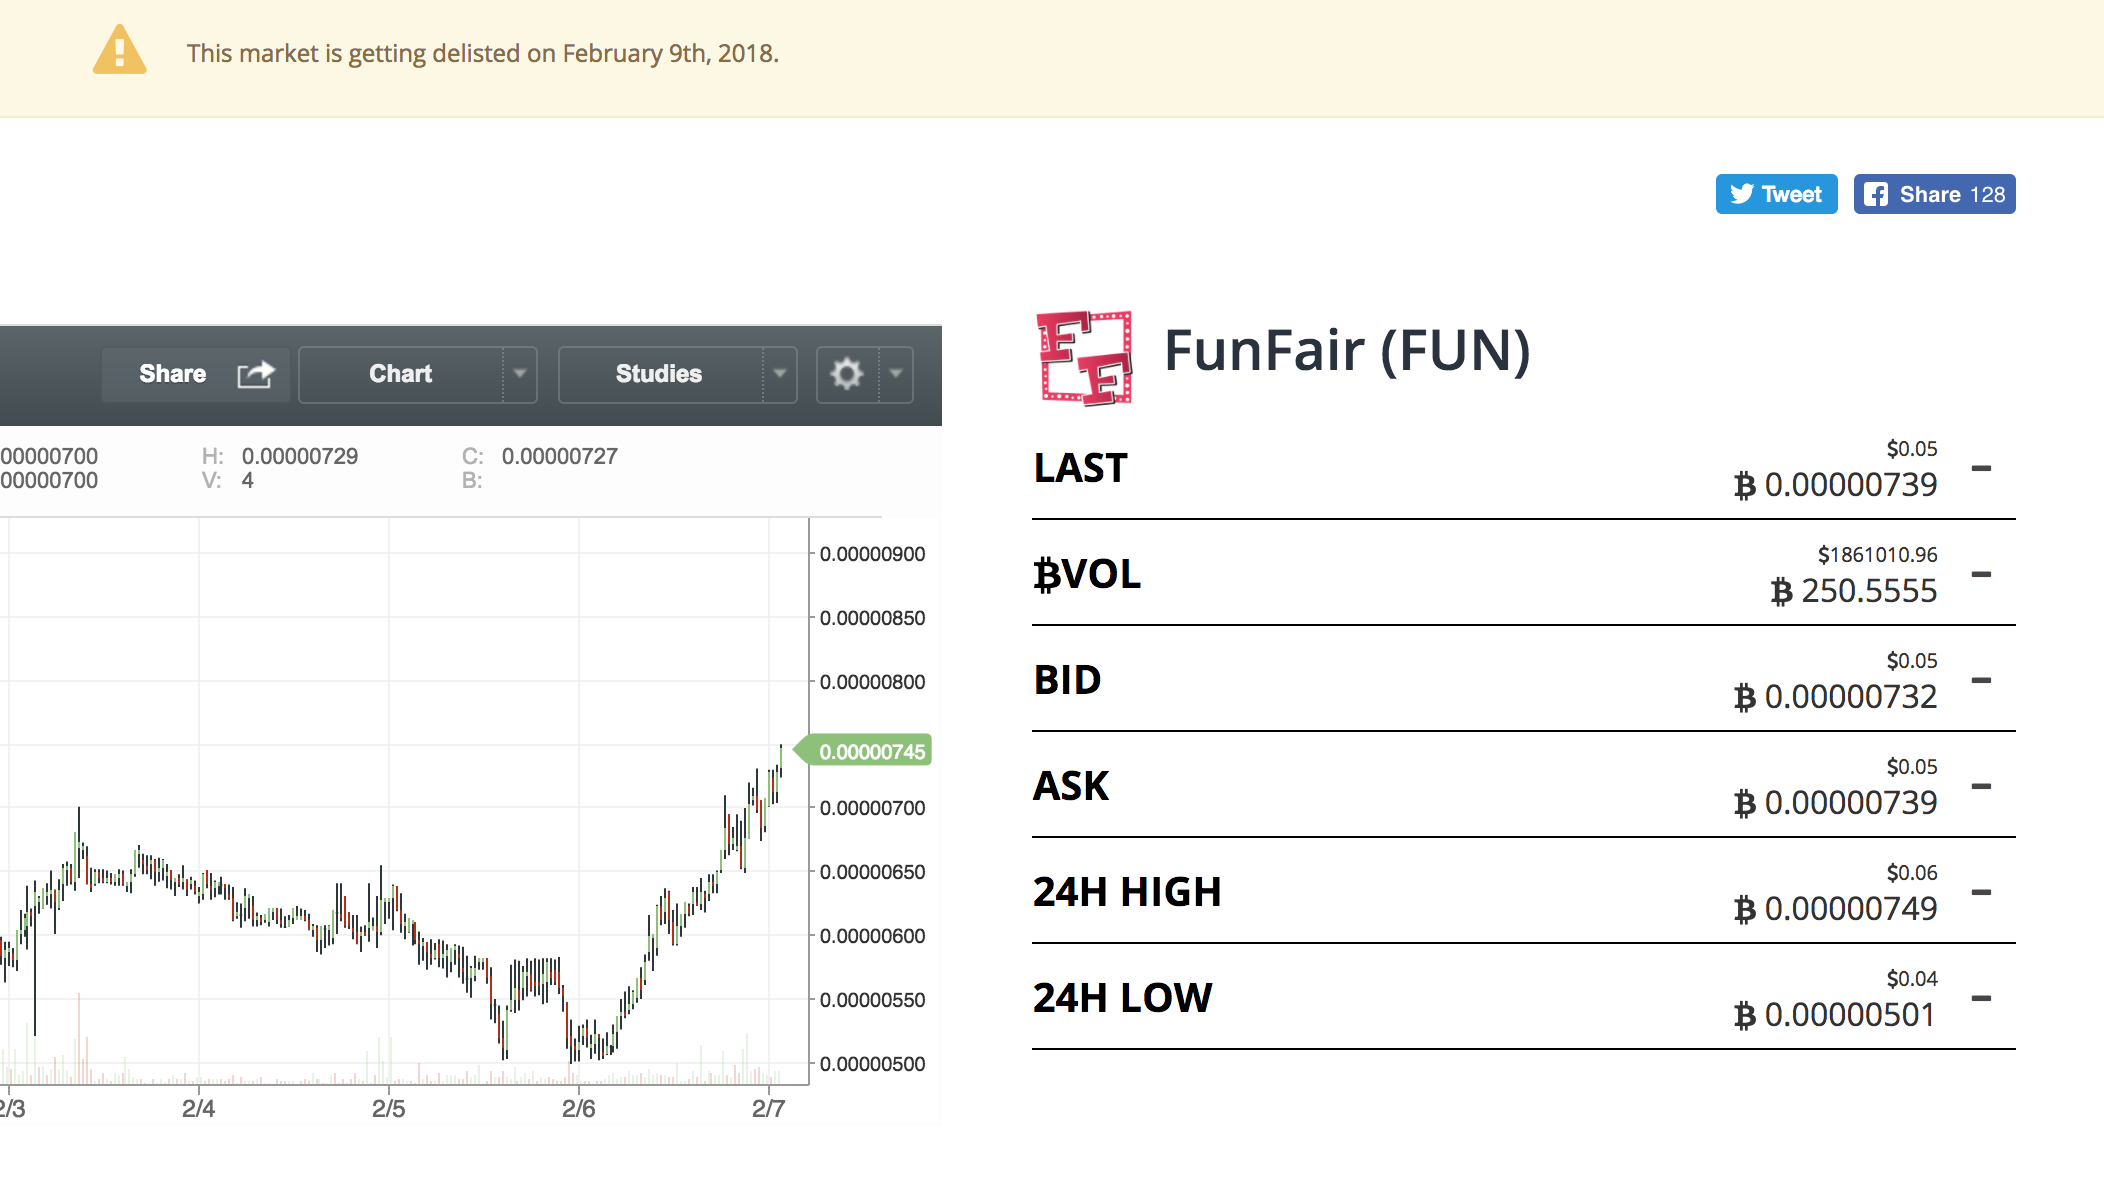Open the chart settings gear icon

pyautogui.click(x=846, y=374)
